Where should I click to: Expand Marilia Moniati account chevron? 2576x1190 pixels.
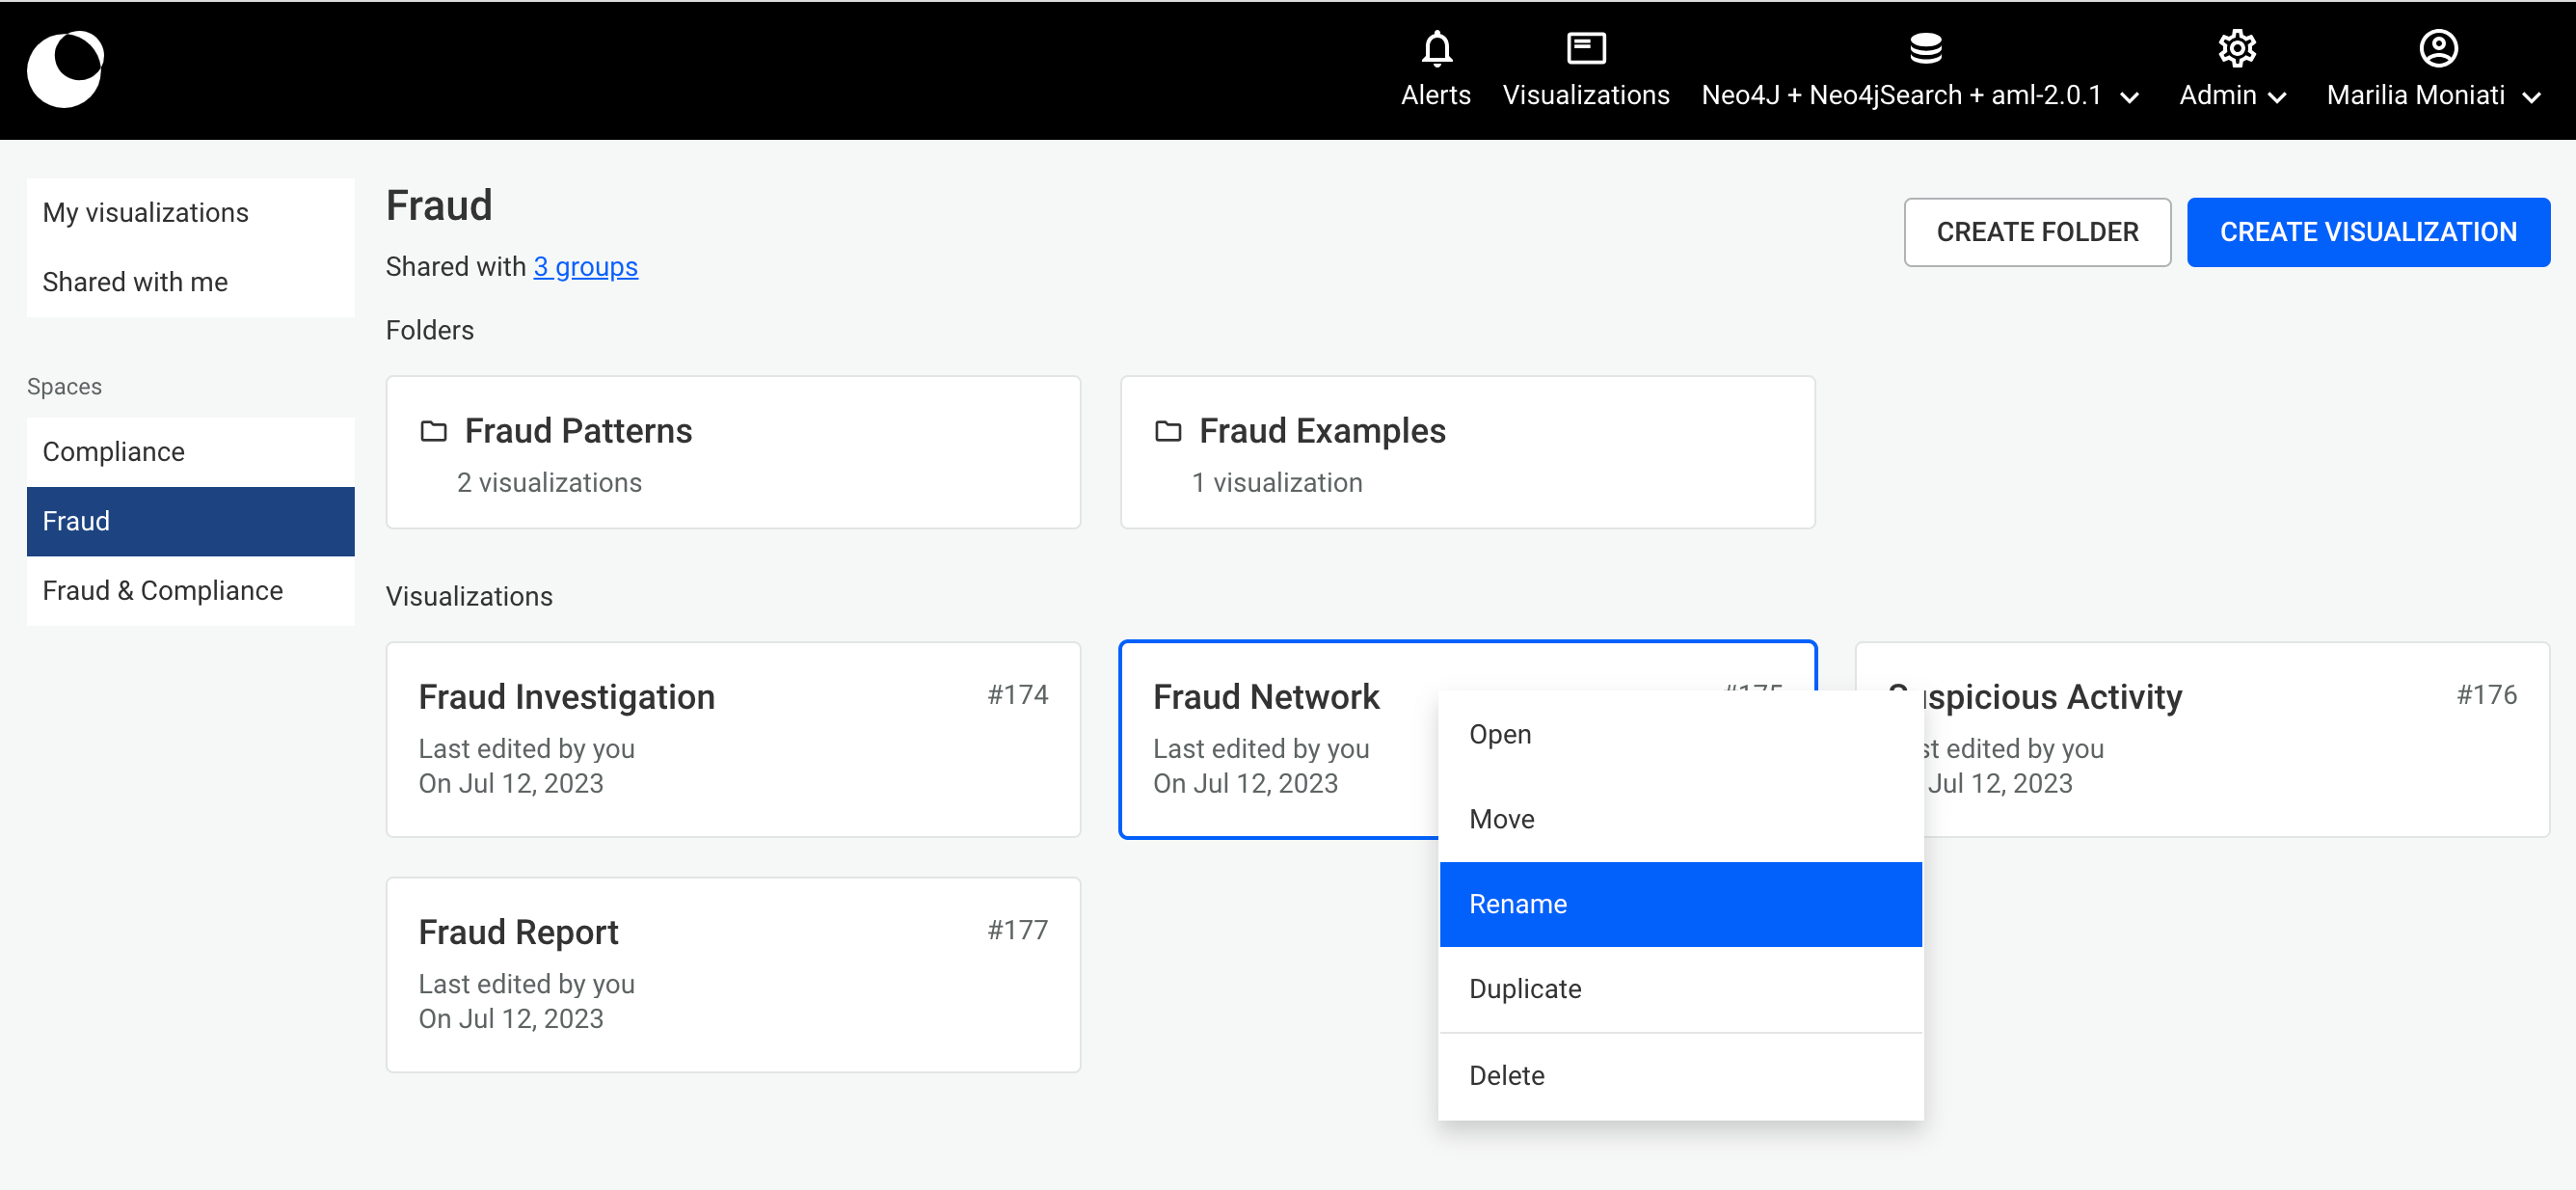coord(2531,97)
